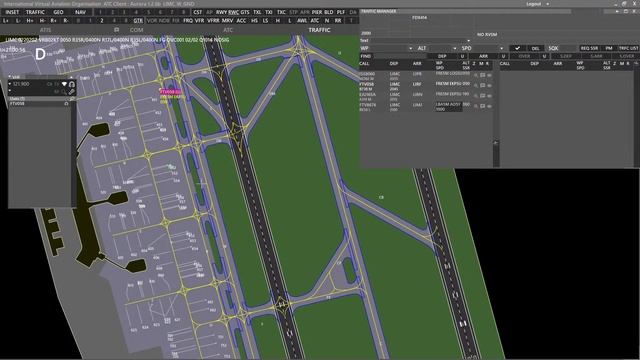
Task: Select the FTV8676 row in traffic list
Action: pyautogui.click(x=426, y=107)
